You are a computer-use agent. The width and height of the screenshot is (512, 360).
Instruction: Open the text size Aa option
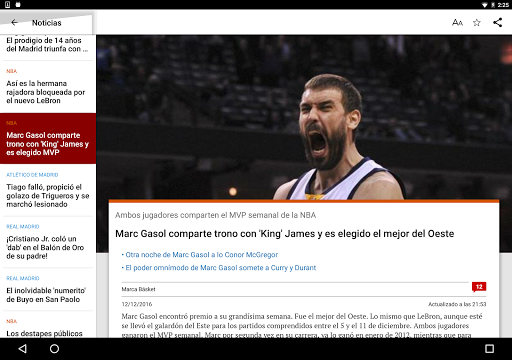click(x=457, y=23)
